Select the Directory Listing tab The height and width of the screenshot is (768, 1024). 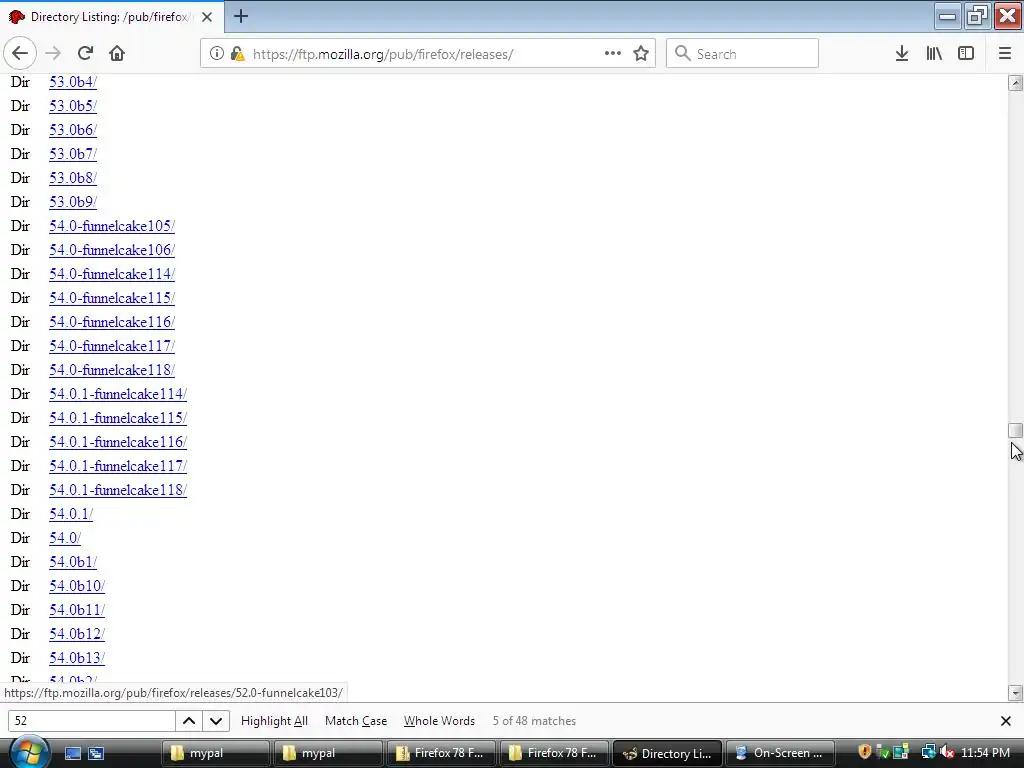[x=112, y=17]
